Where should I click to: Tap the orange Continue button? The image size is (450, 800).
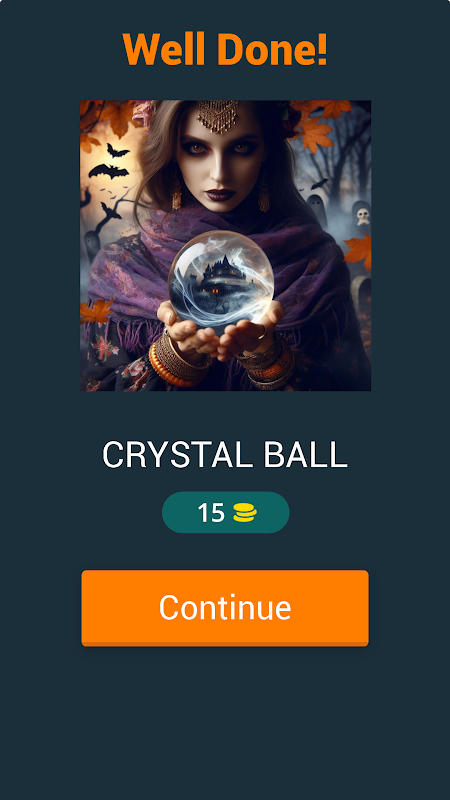coord(225,608)
